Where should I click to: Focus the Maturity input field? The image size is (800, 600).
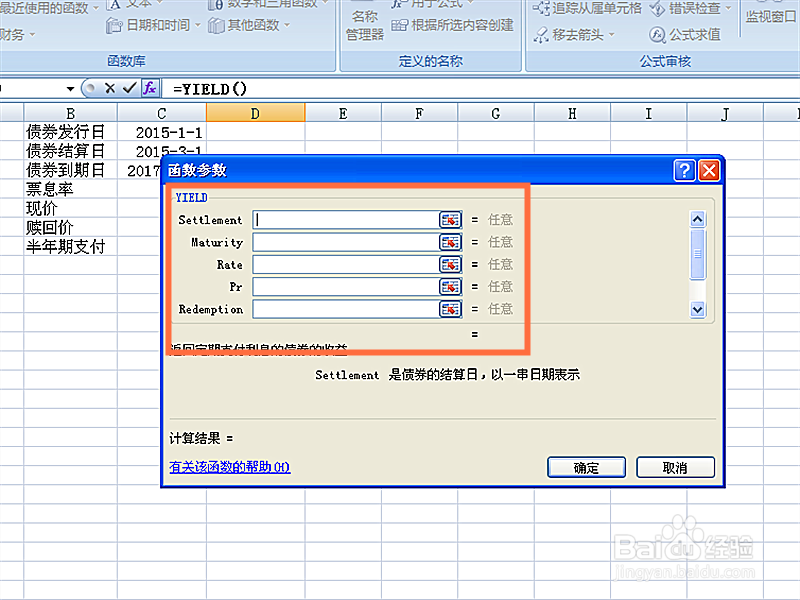(346, 242)
